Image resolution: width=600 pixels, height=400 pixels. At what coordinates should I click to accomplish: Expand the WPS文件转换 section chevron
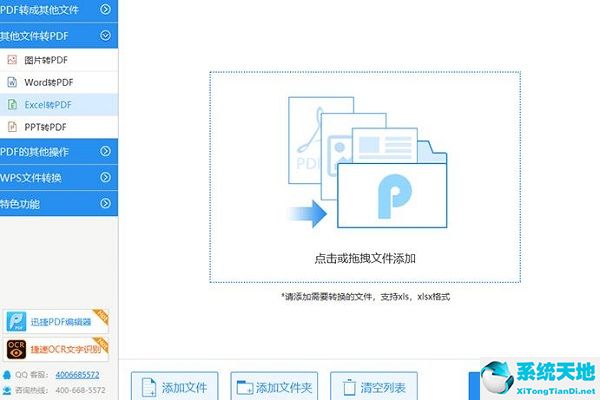tap(105, 177)
